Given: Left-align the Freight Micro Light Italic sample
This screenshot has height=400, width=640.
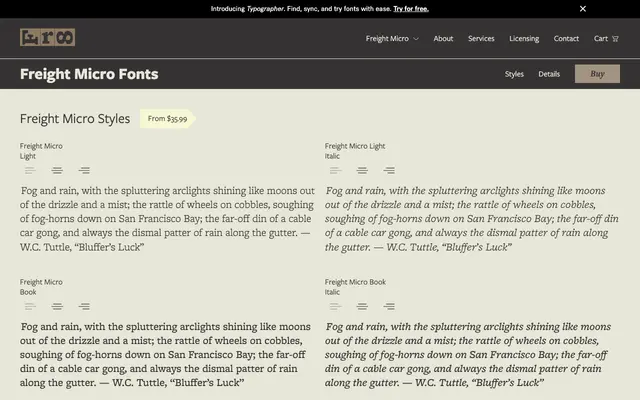Looking at the screenshot, I should coord(335,171).
